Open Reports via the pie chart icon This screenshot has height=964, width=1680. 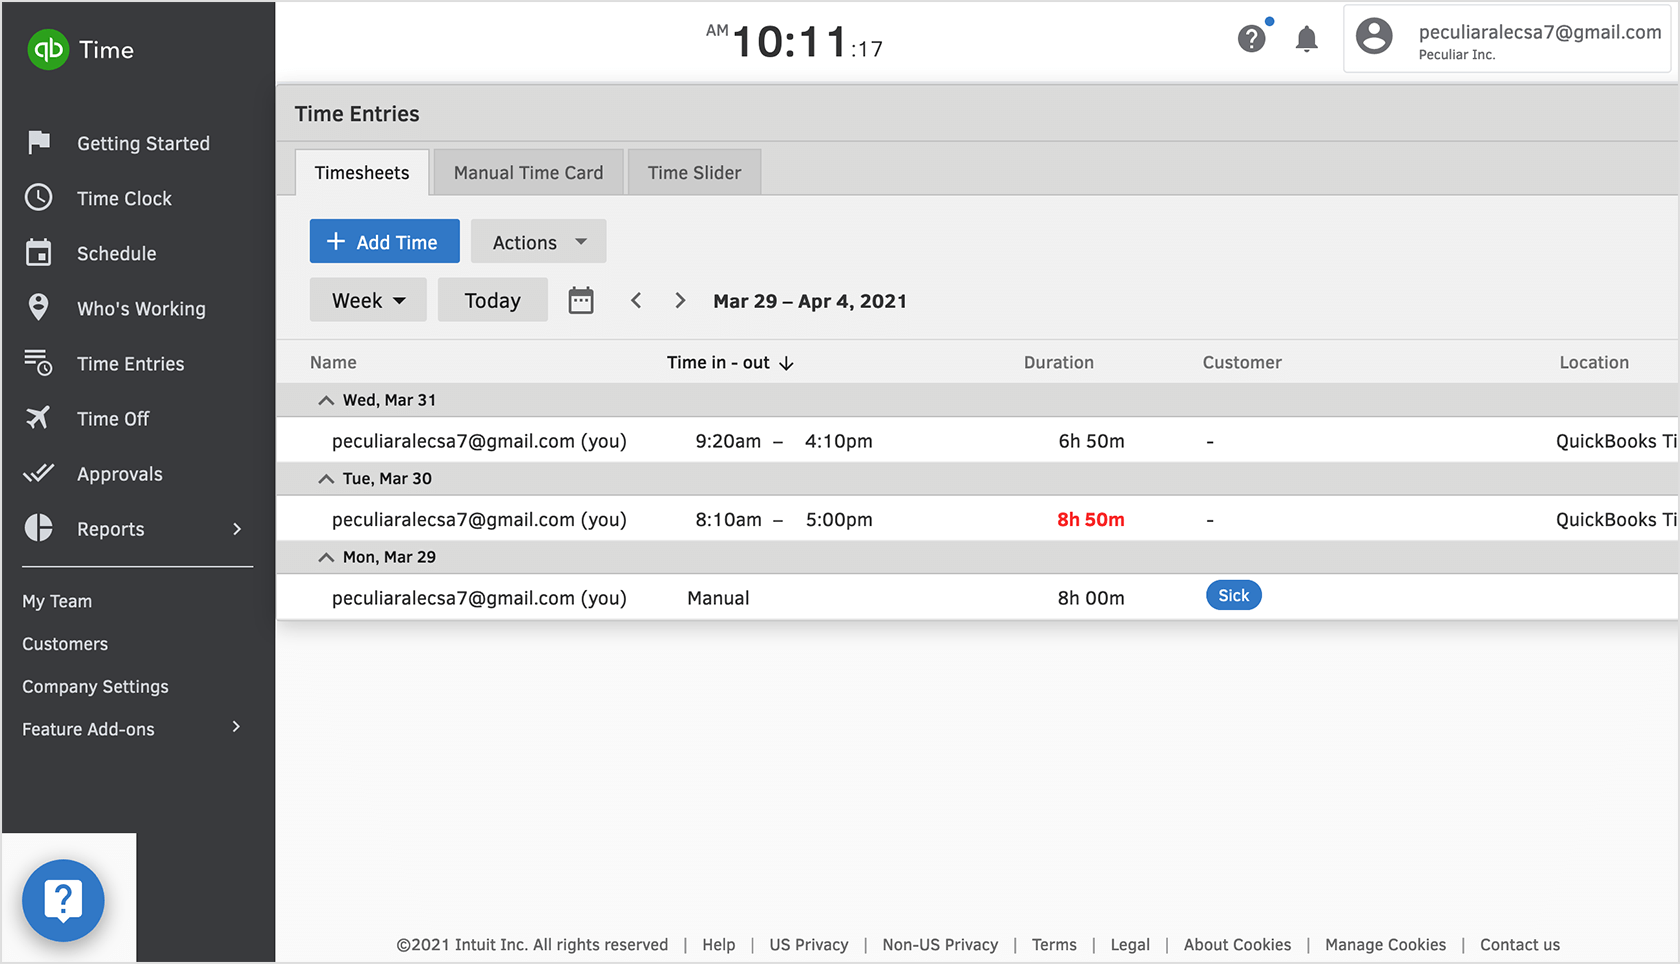(39, 528)
